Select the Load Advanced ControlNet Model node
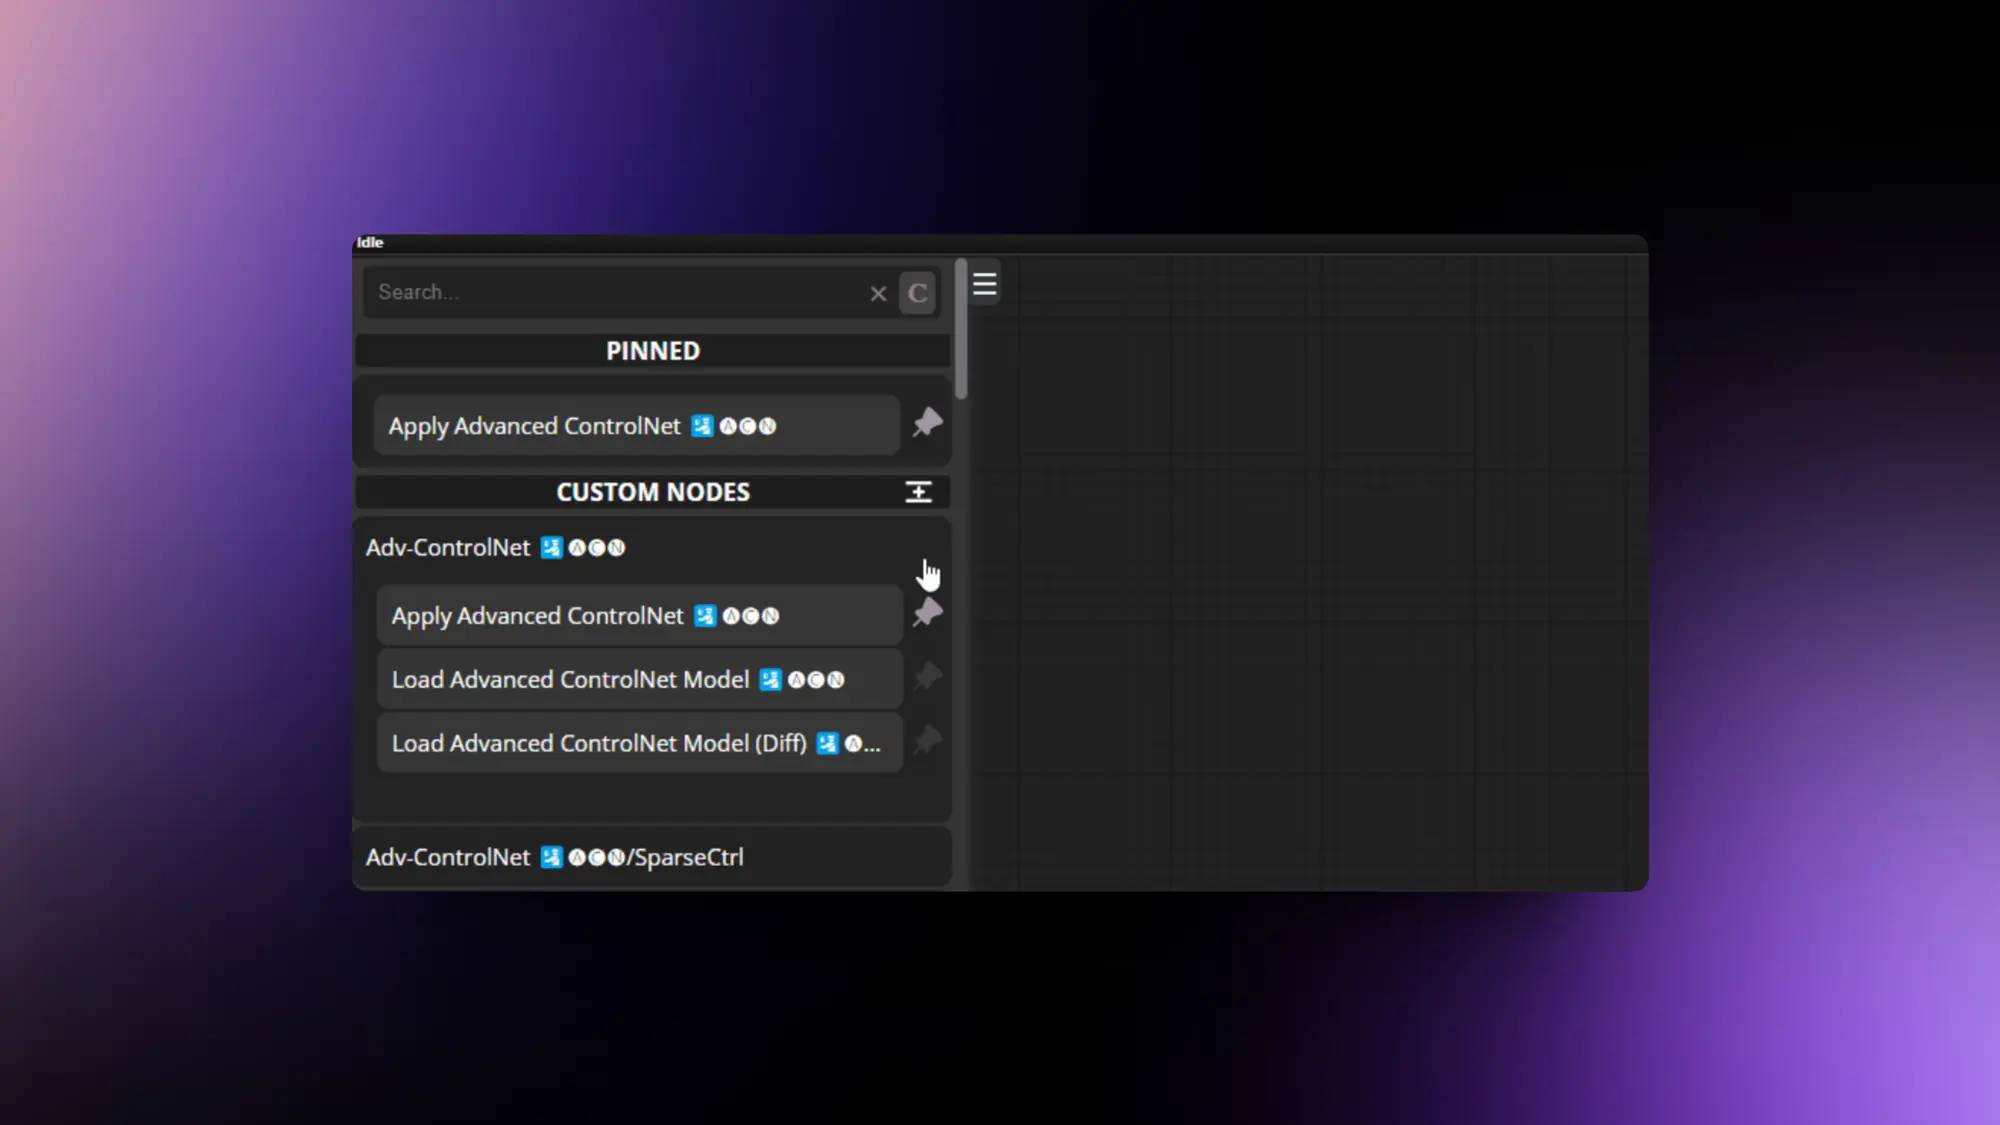Viewport: 2000px width, 1125px height. tap(640, 680)
